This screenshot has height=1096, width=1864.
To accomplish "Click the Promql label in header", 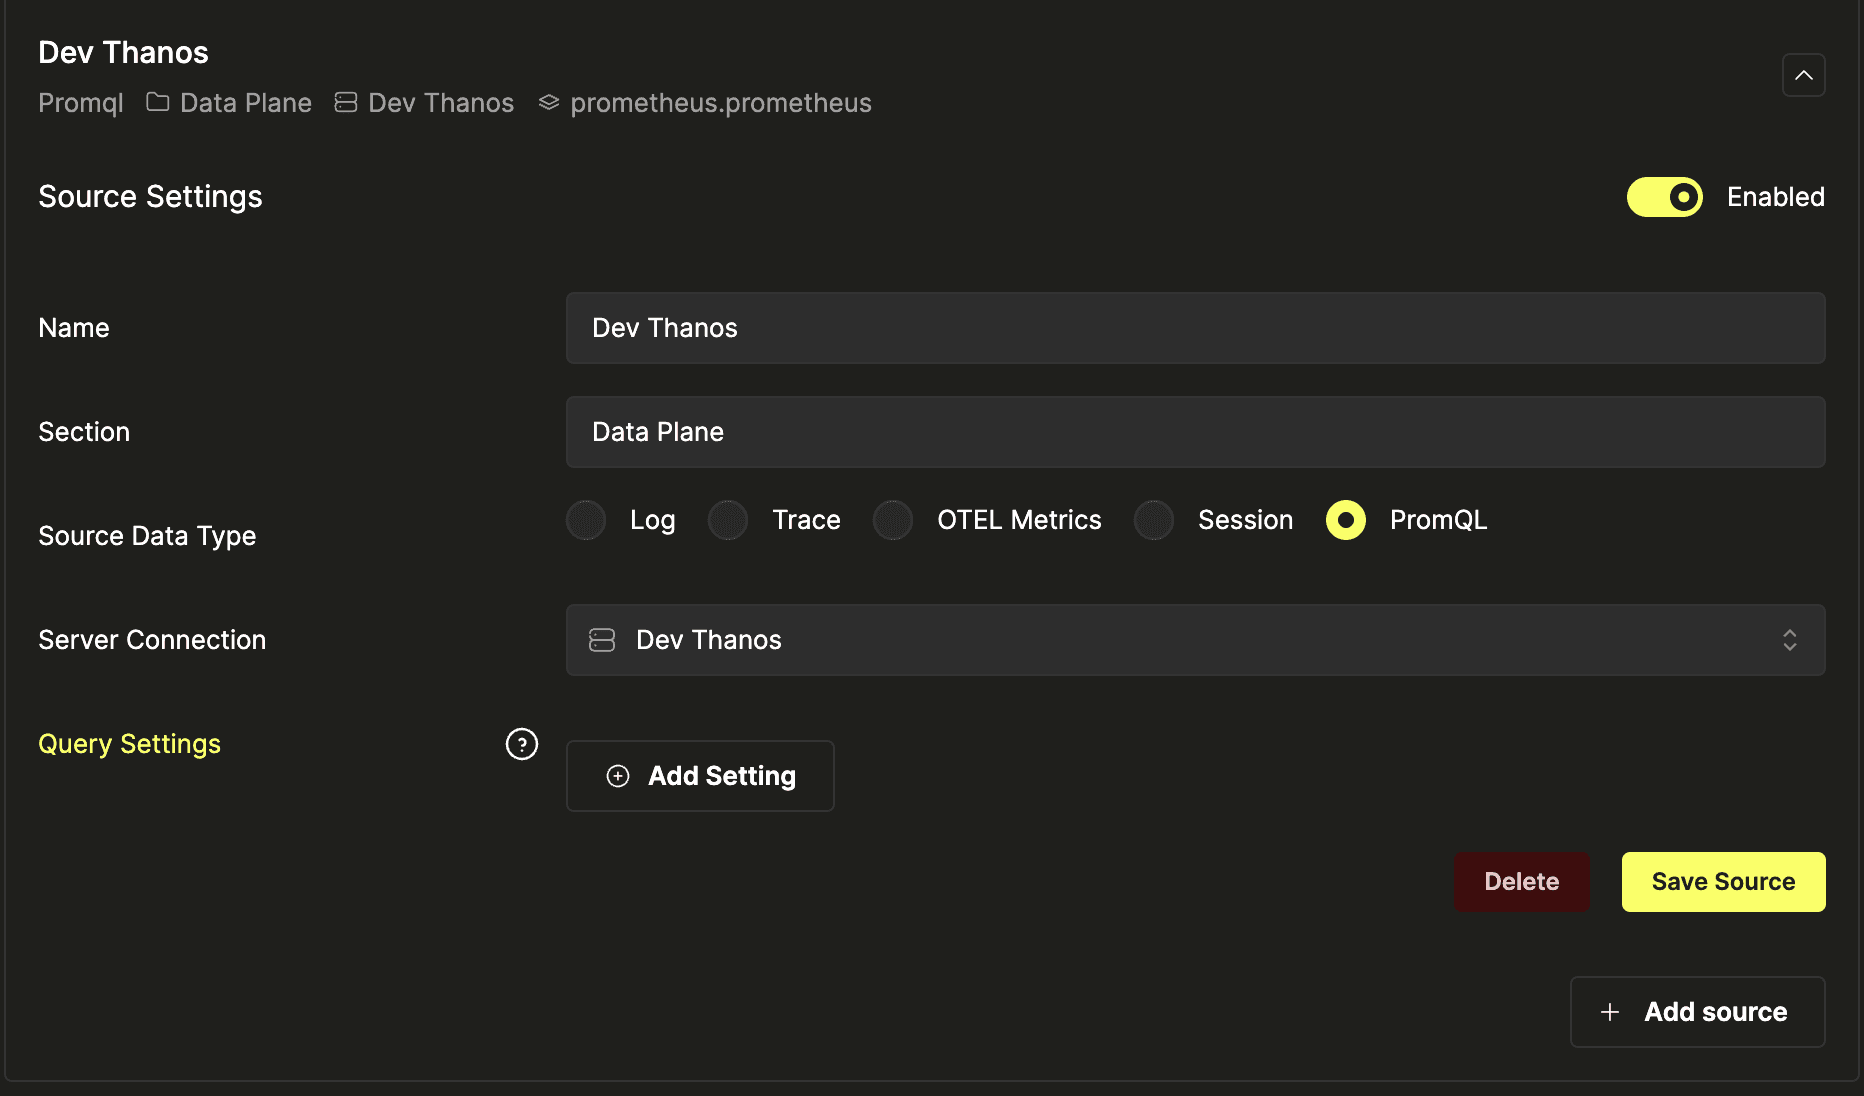I will [x=81, y=103].
